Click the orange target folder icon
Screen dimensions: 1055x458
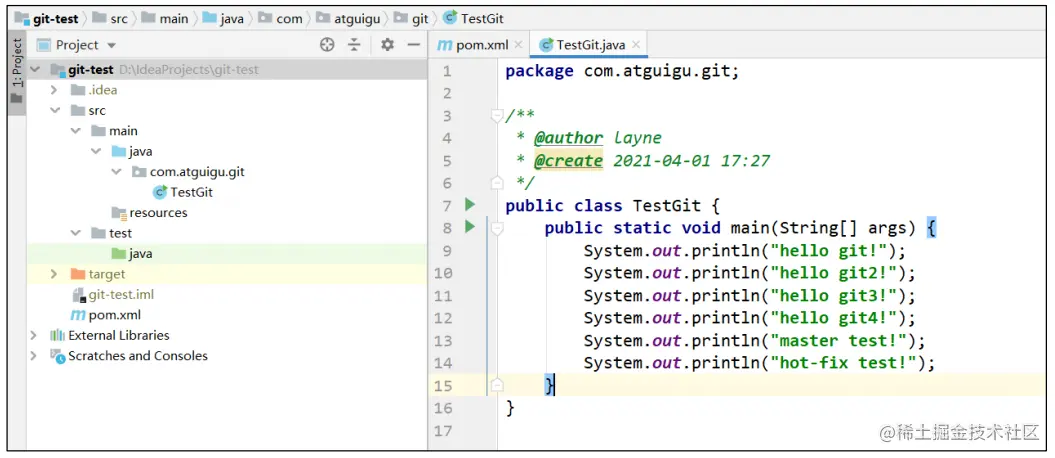pos(78,274)
